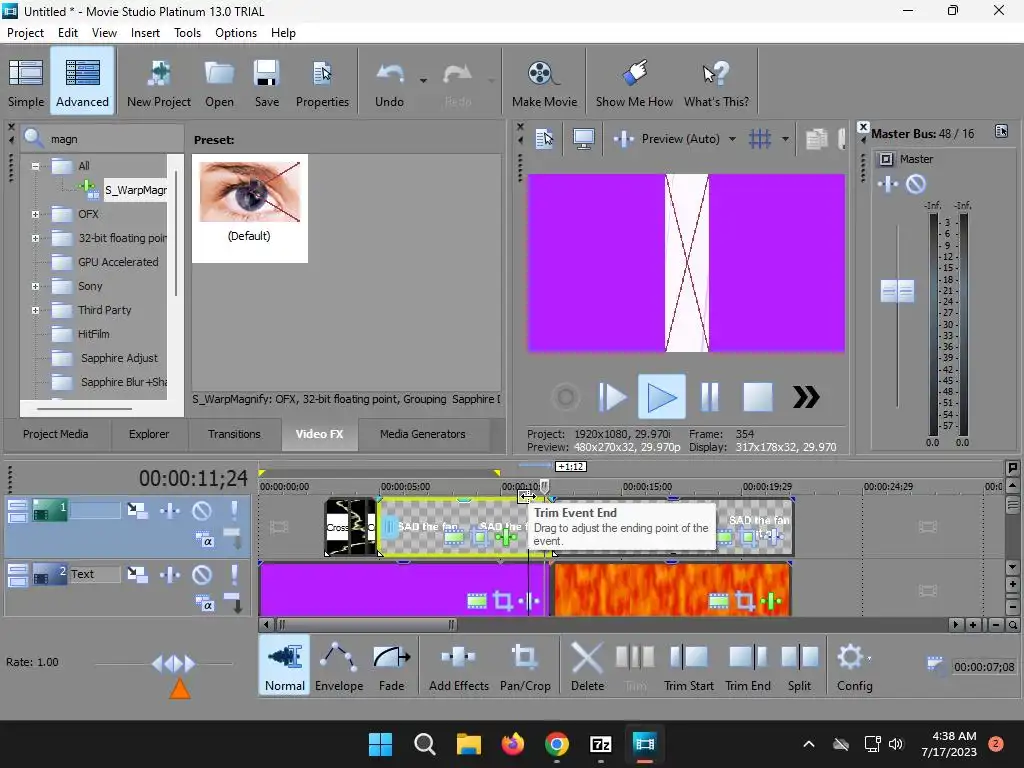Screen dimensions: 1024x768
Task: Expand the 32-bit floating point folder
Action: coord(35,238)
